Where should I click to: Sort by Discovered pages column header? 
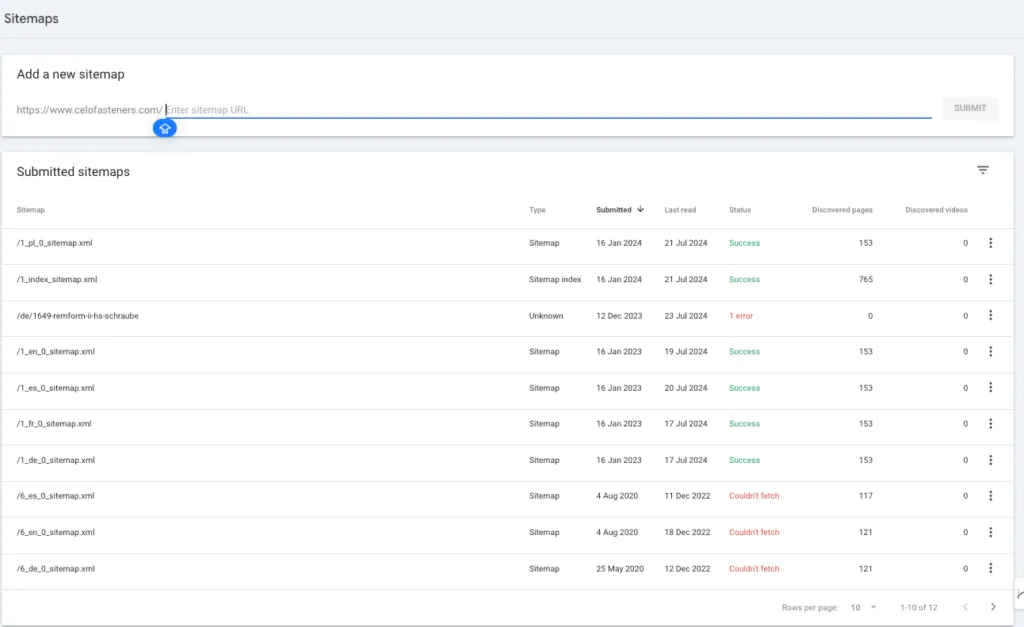(842, 210)
